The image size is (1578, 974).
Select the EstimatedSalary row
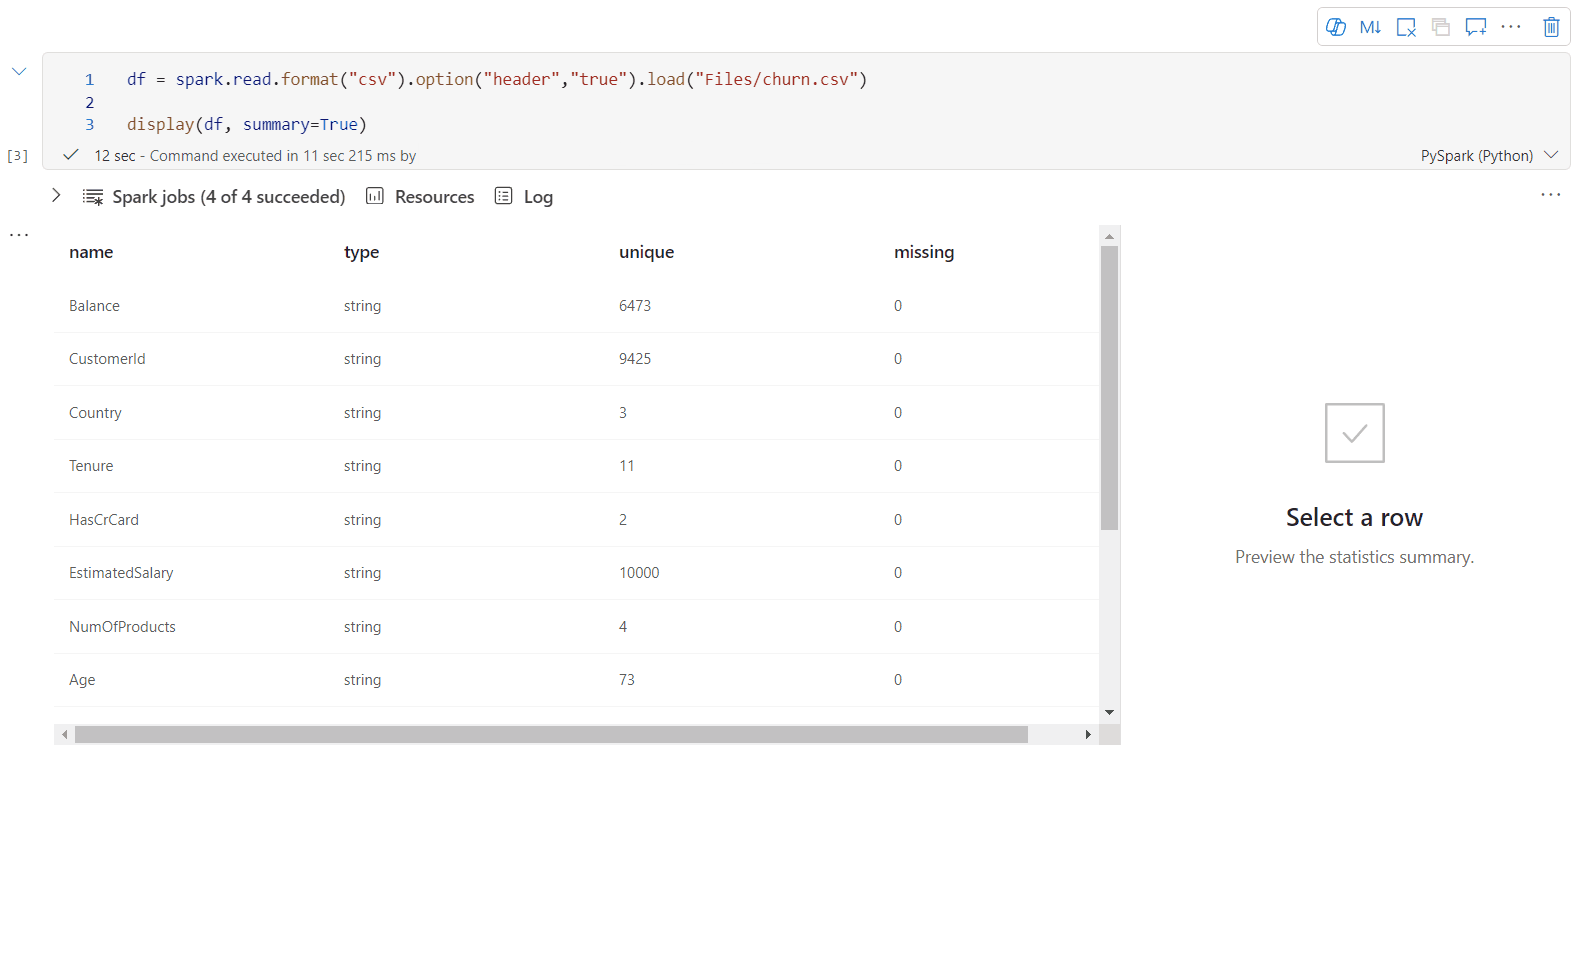coord(121,573)
